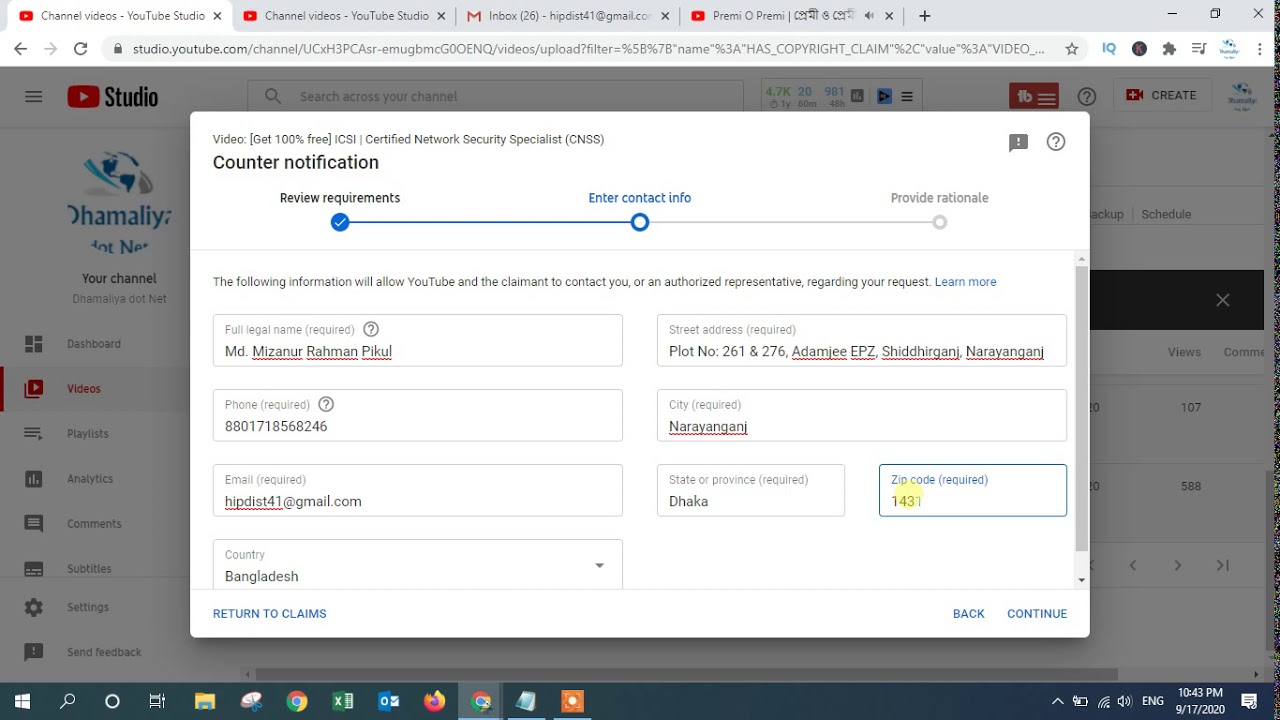Go to YouTube Studio home via logo

coord(113,96)
